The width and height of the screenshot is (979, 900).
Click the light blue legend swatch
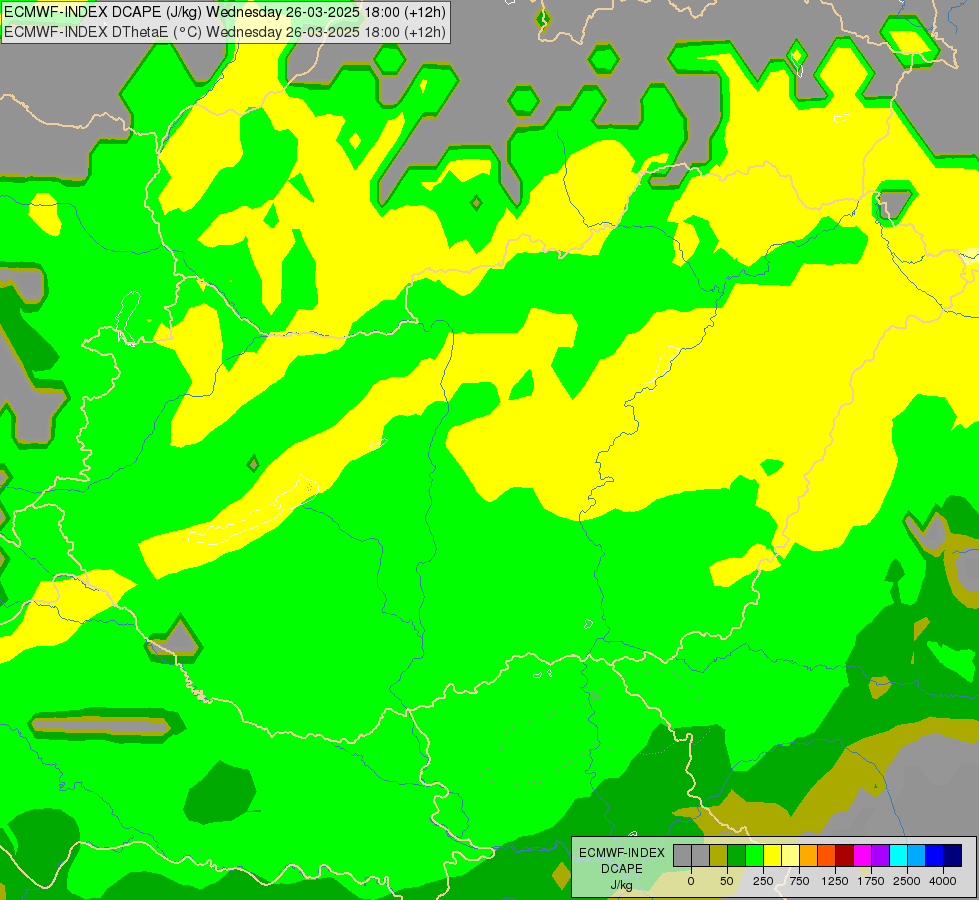click(917, 856)
